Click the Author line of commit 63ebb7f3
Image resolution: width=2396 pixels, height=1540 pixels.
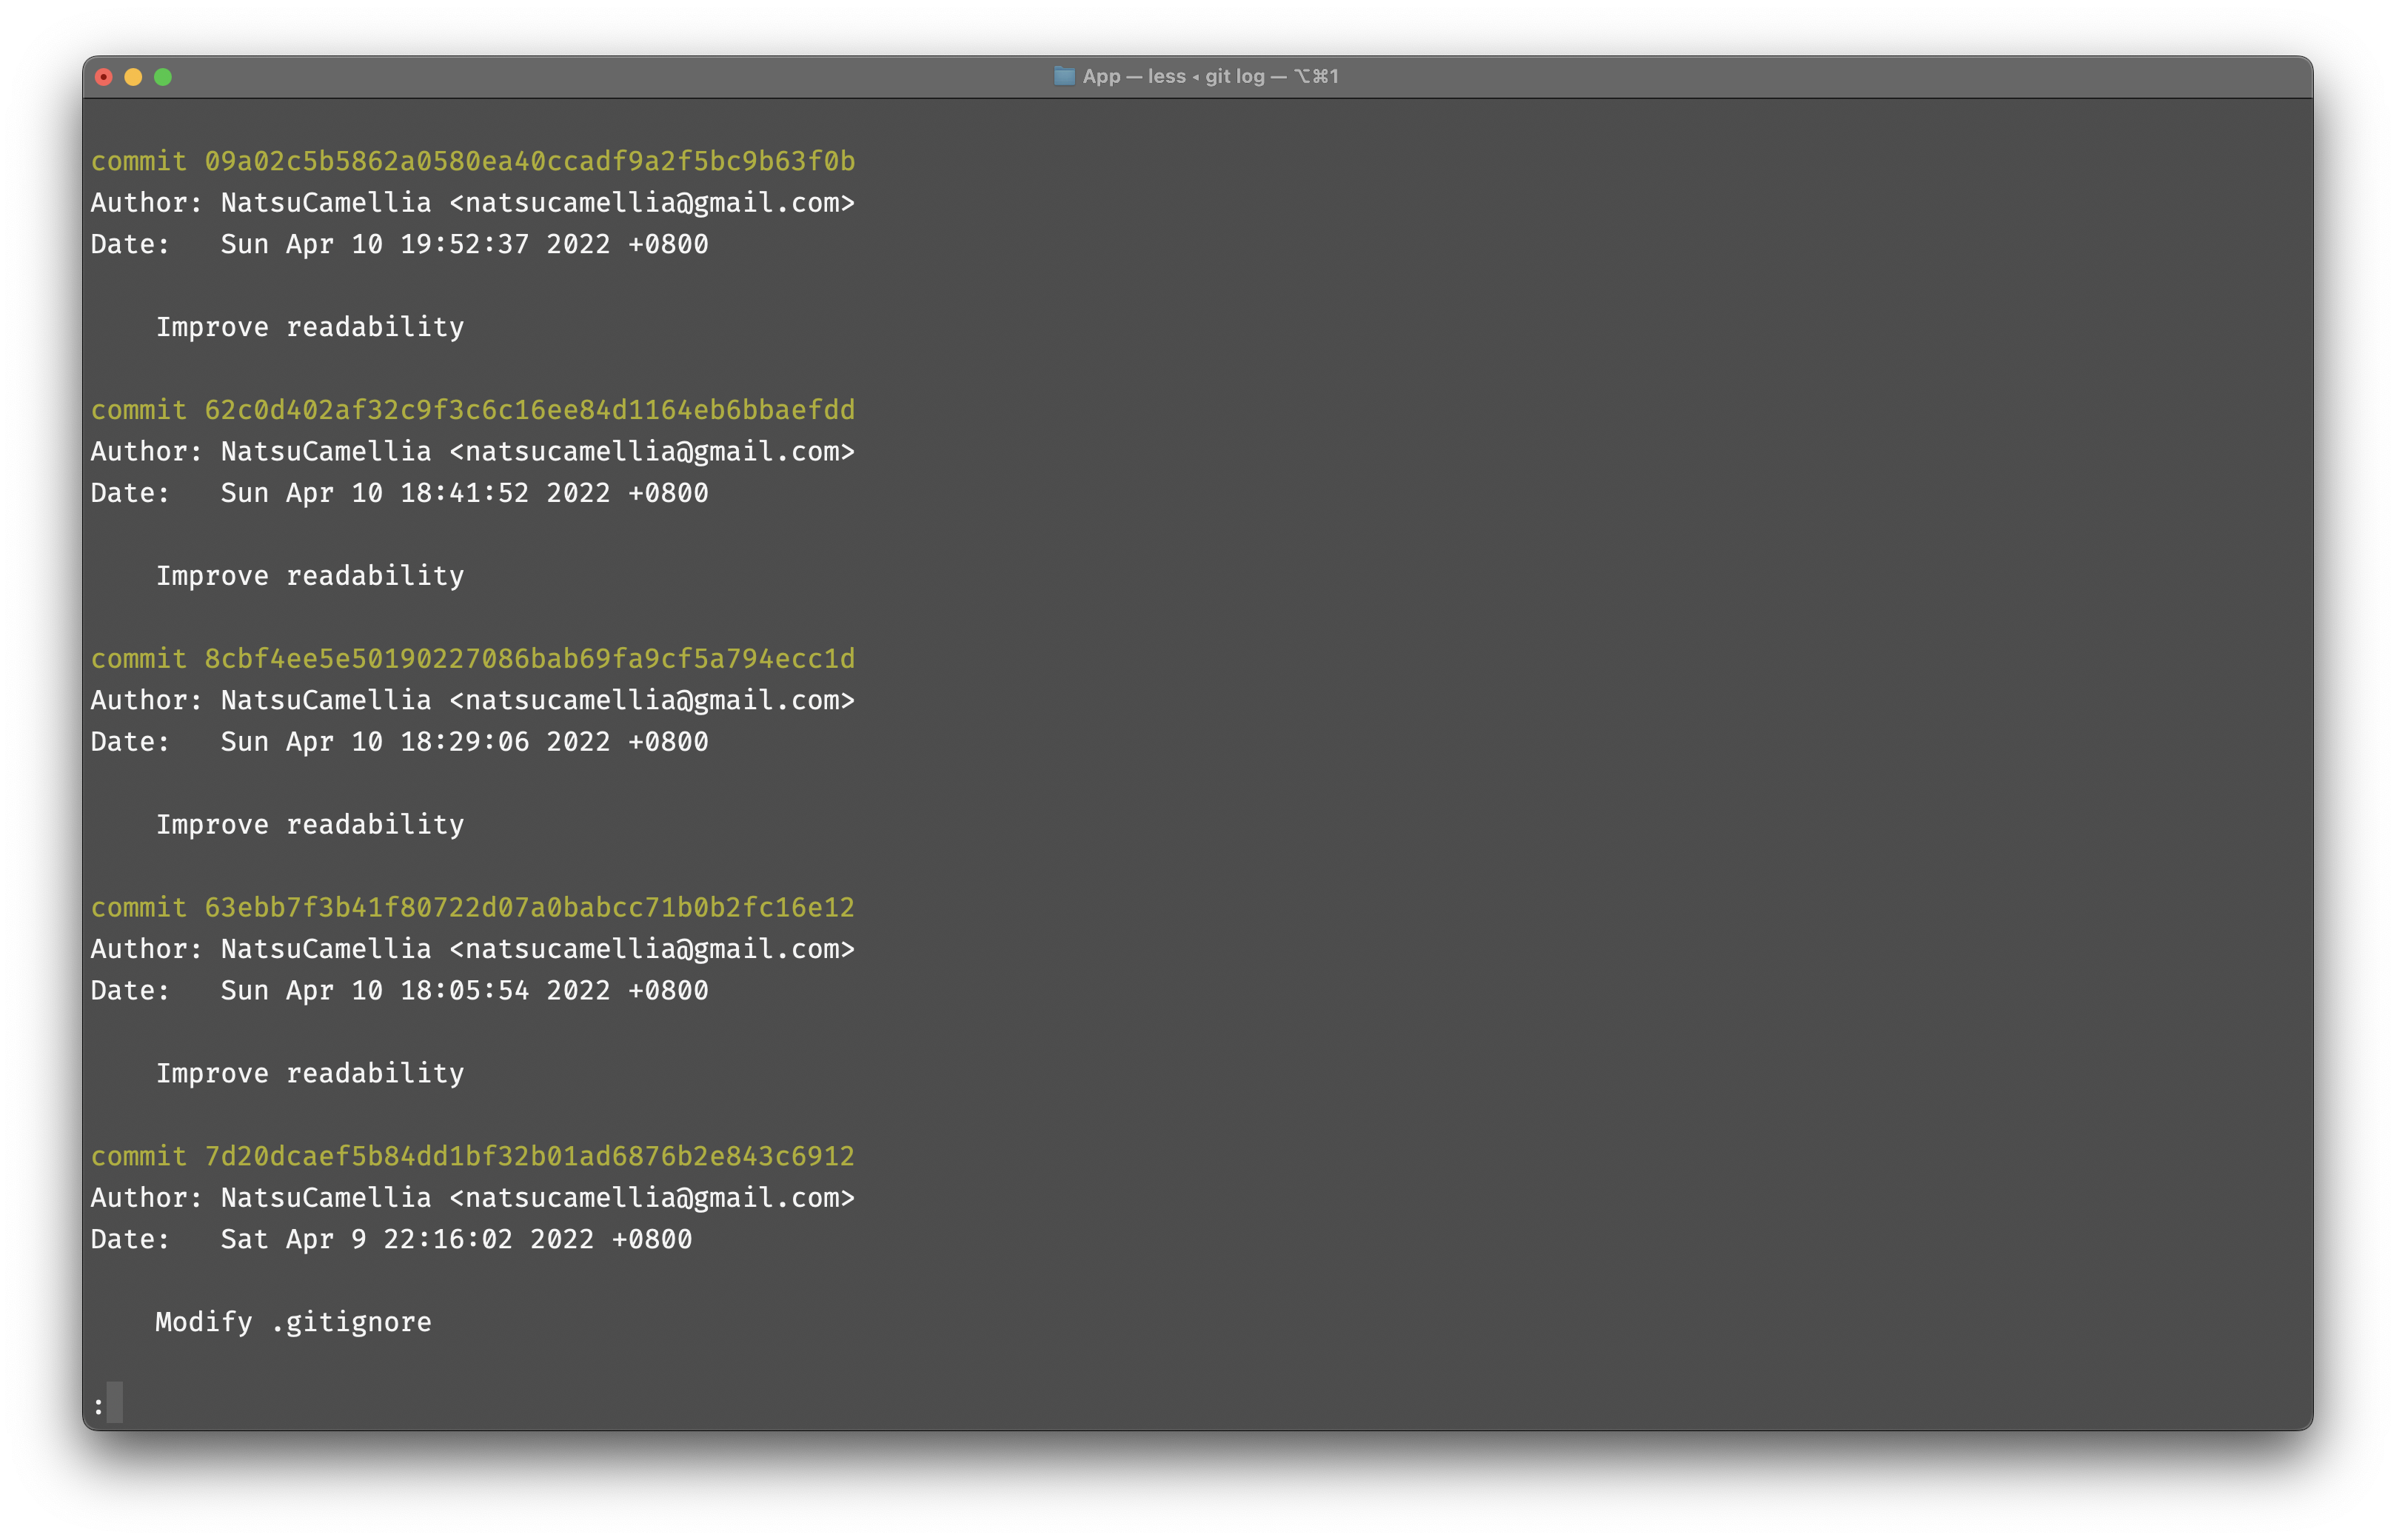tap(473, 949)
